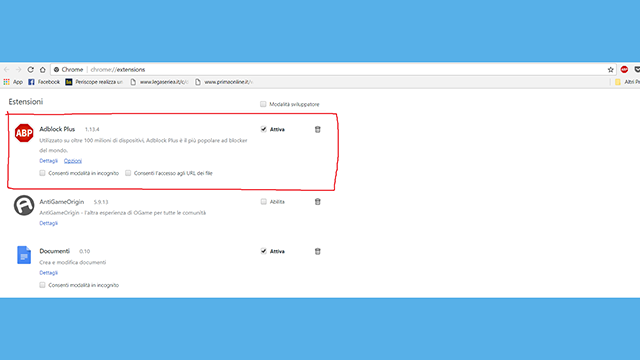This screenshot has height=360, width=640.
Task: Click the Adblock Plus ABP logo
Action: coord(24,133)
